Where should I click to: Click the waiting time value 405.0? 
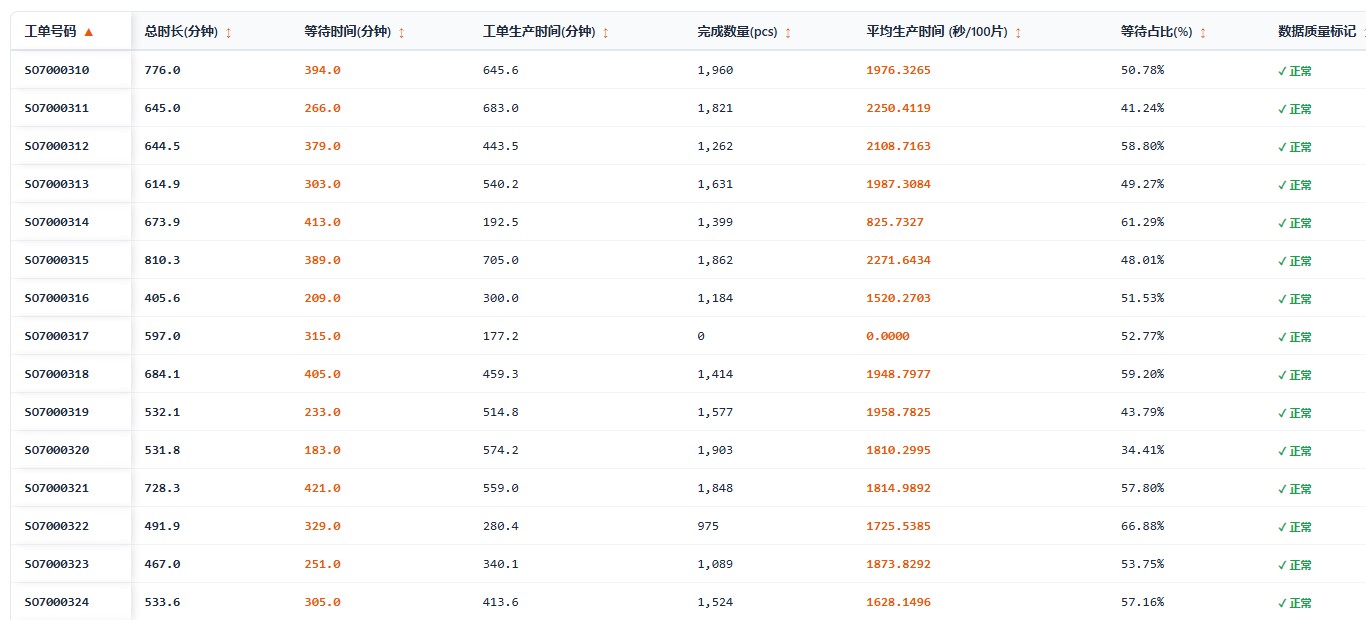[323, 374]
